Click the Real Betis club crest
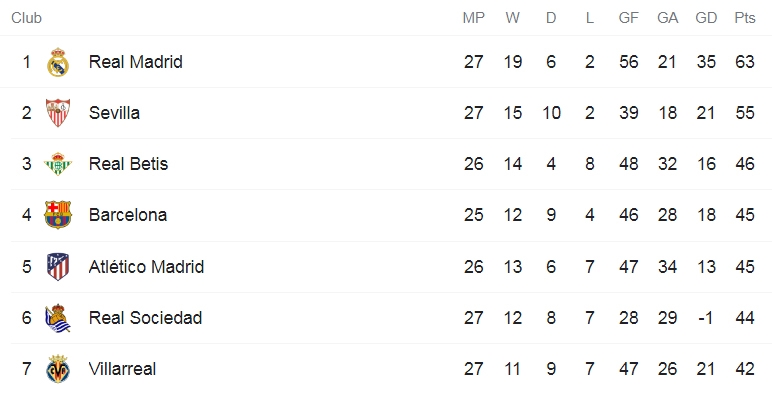Image resolution: width=772 pixels, height=393 pixels. click(58, 164)
